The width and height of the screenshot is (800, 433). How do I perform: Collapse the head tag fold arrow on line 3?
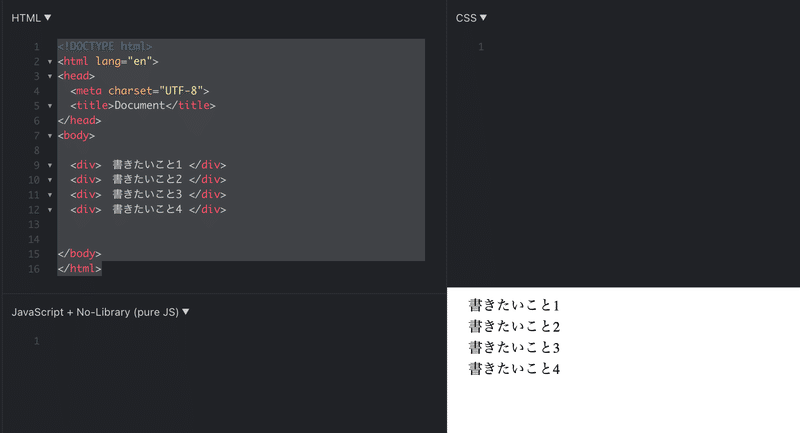tap(50, 77)
